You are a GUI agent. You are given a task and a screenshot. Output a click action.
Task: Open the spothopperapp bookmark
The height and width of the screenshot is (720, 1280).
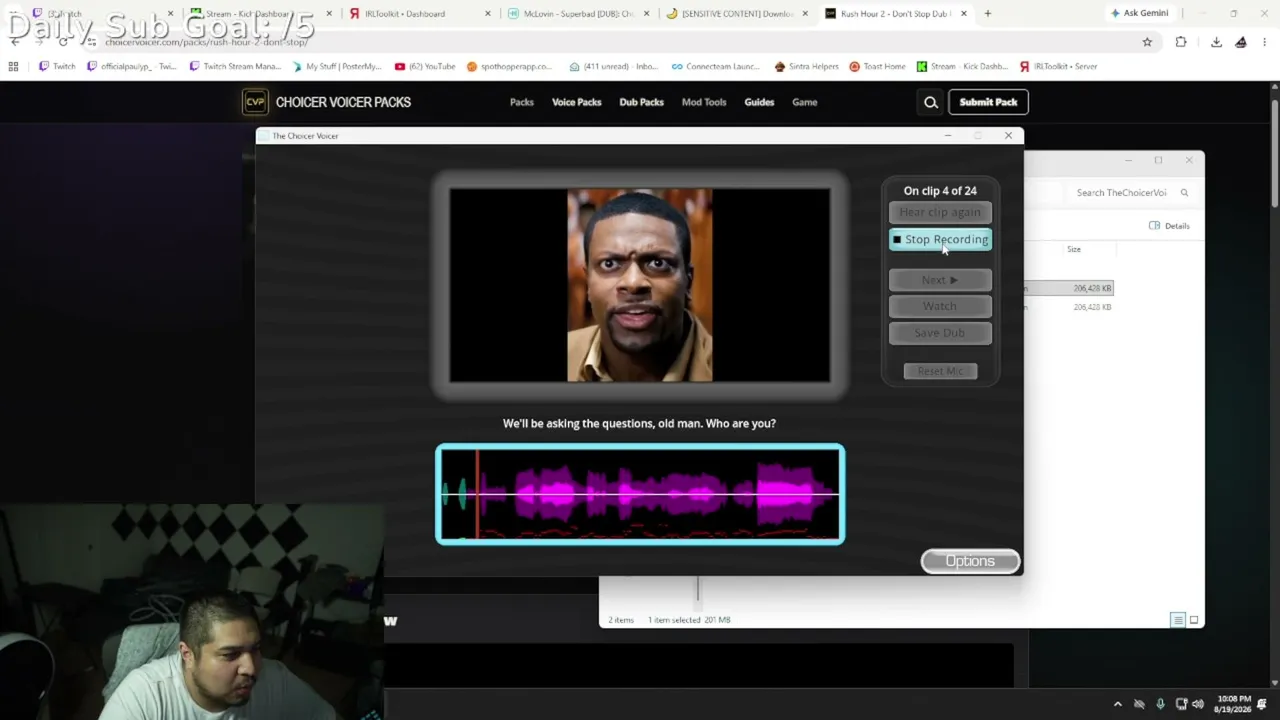tap(509, 66)
